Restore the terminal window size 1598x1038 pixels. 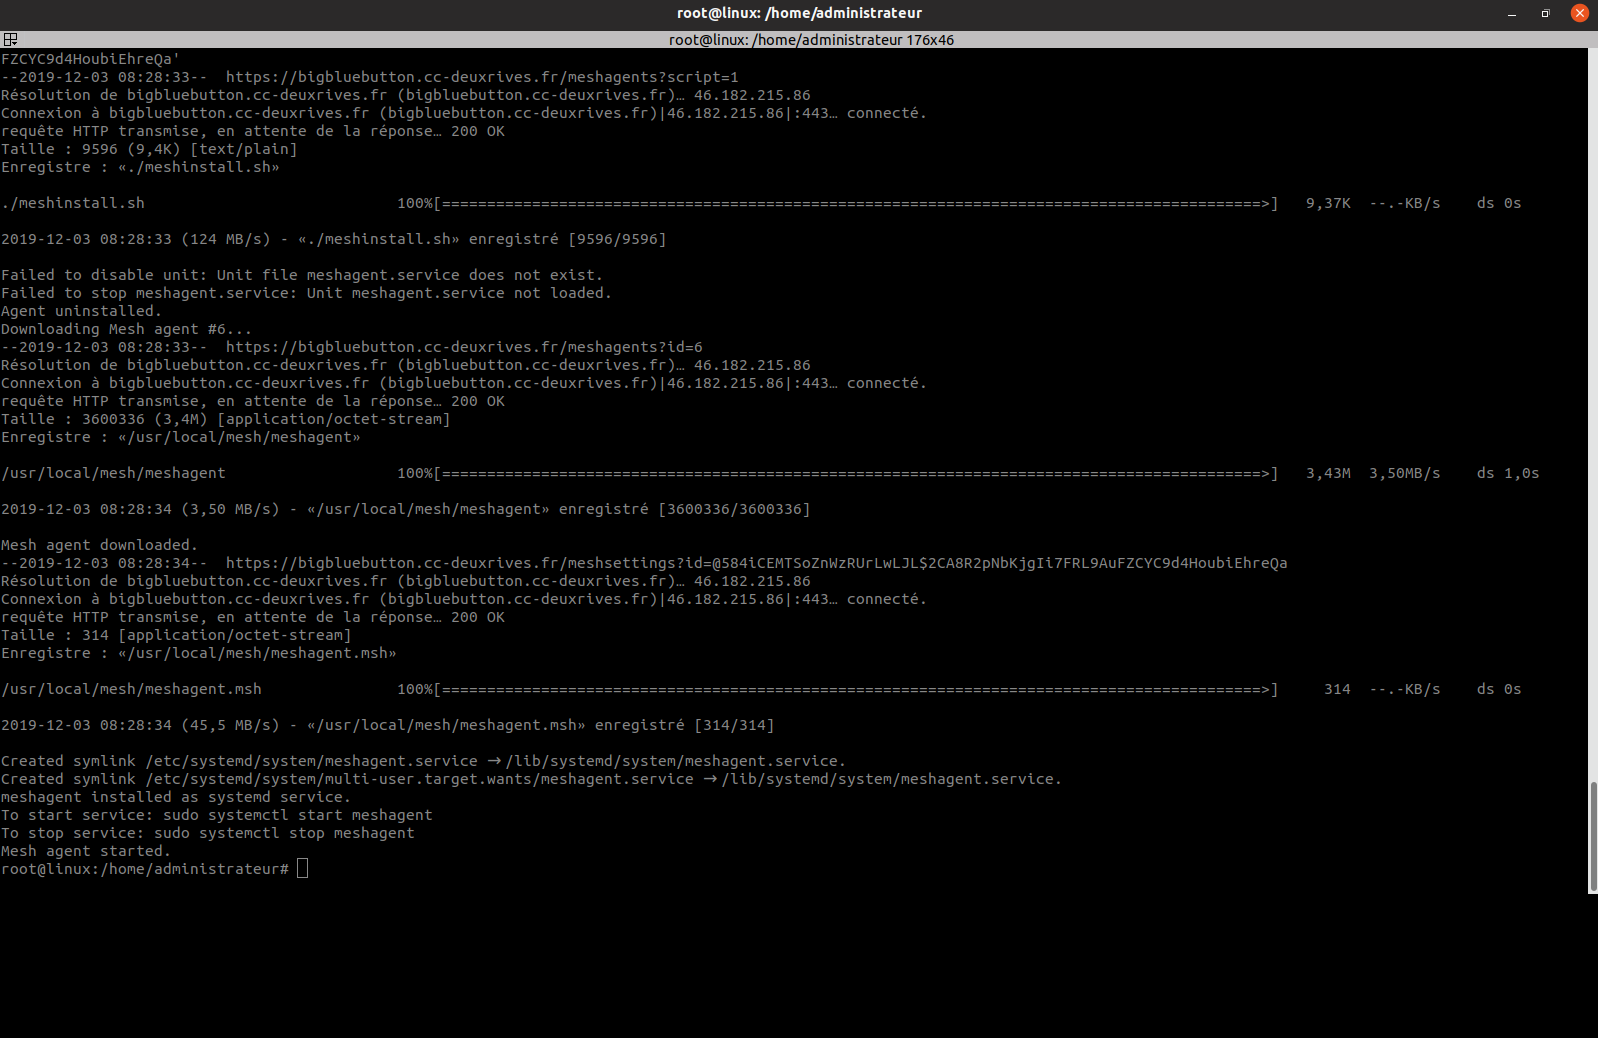click(x=1545, y=14)
